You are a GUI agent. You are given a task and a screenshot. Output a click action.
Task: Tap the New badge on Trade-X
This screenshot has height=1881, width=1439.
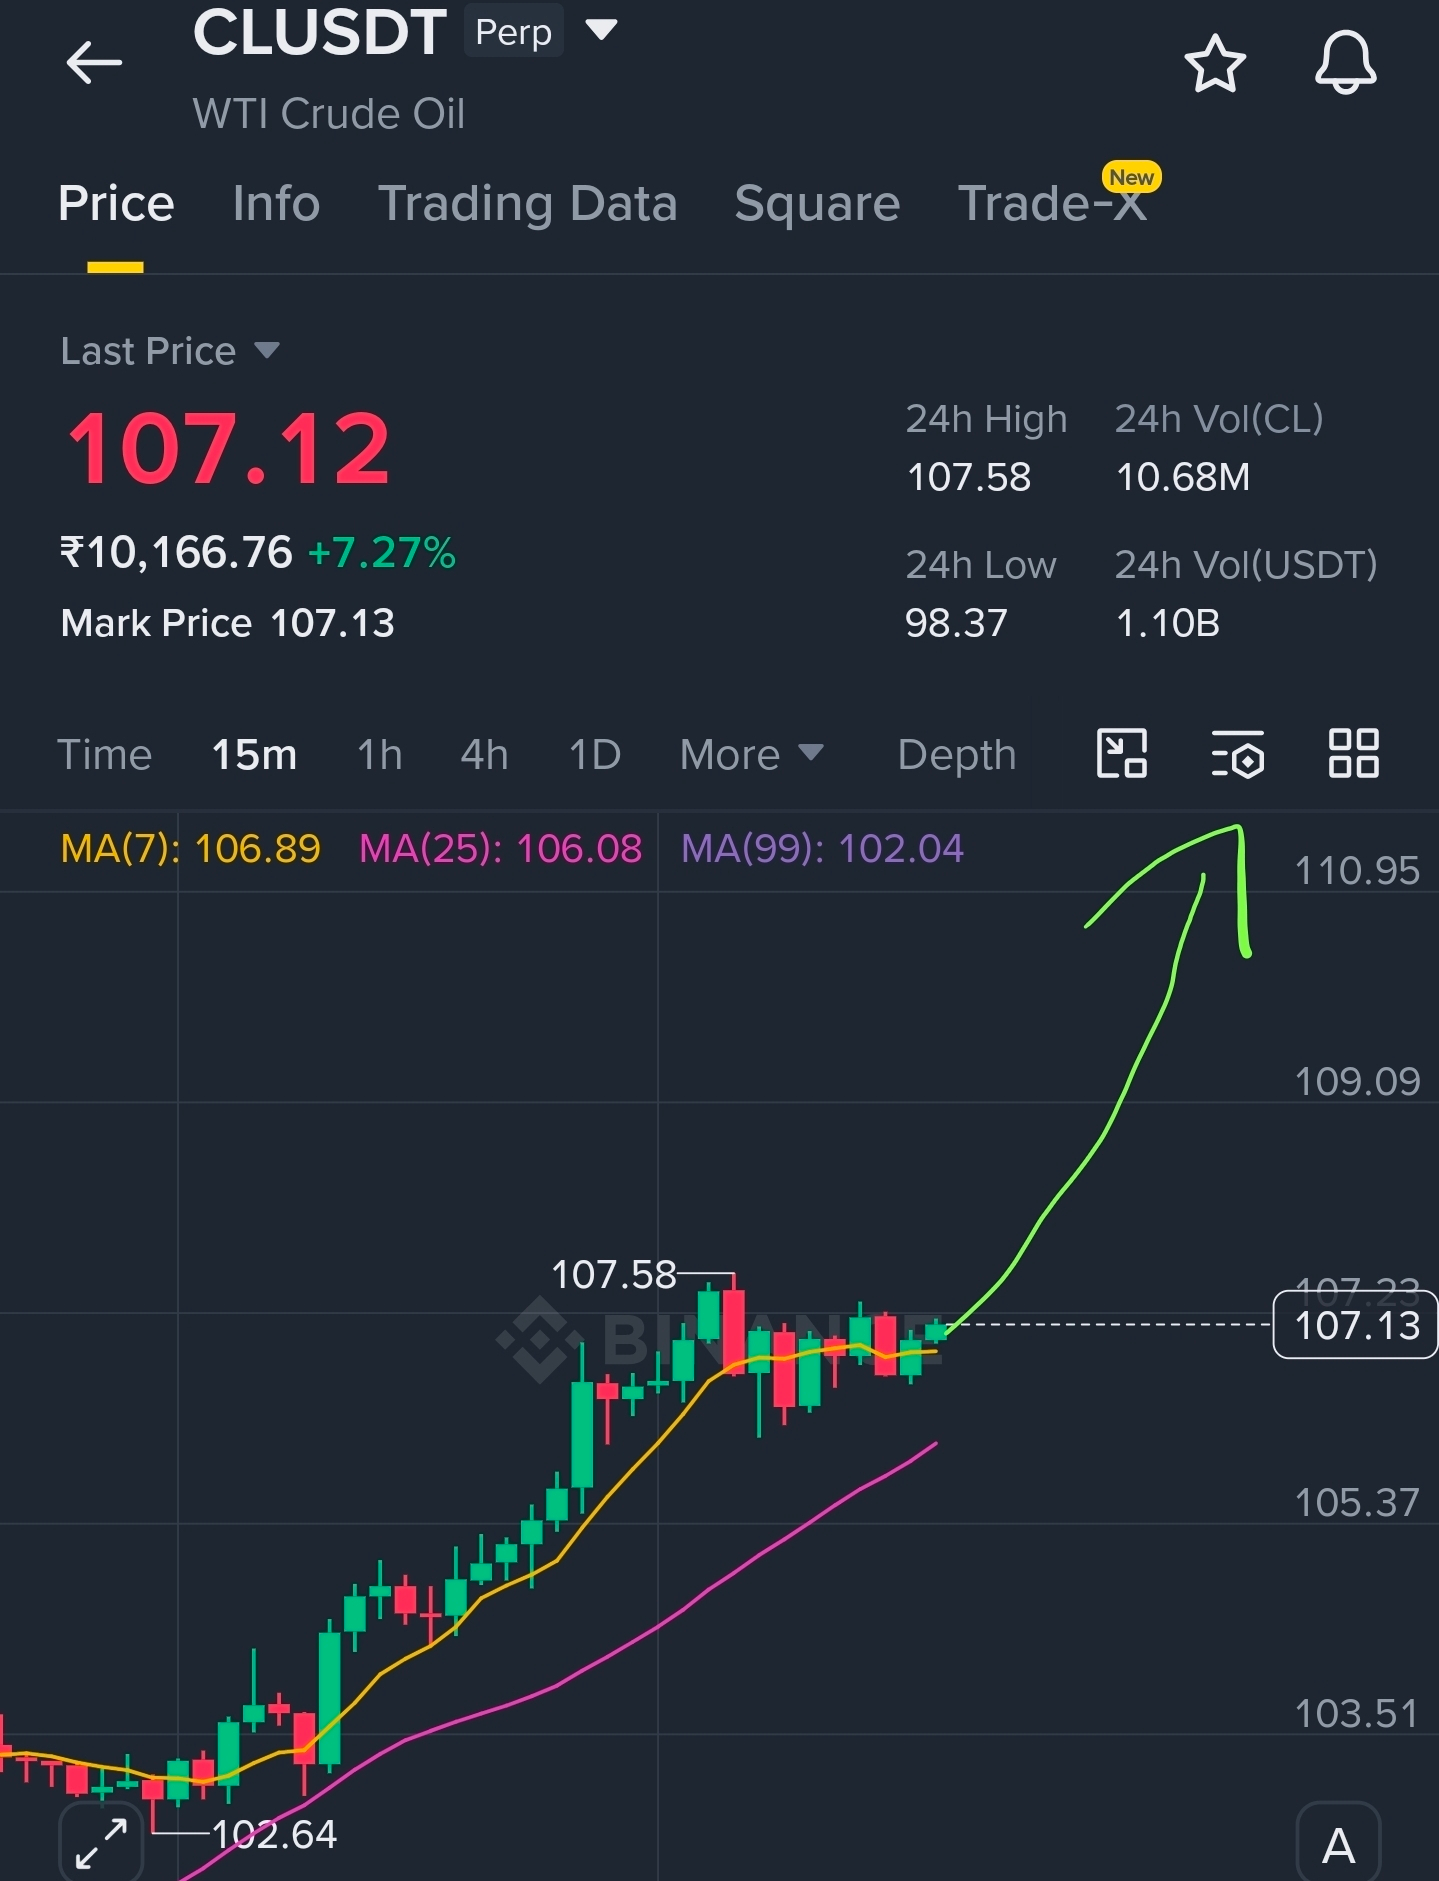click(1131, 177)
